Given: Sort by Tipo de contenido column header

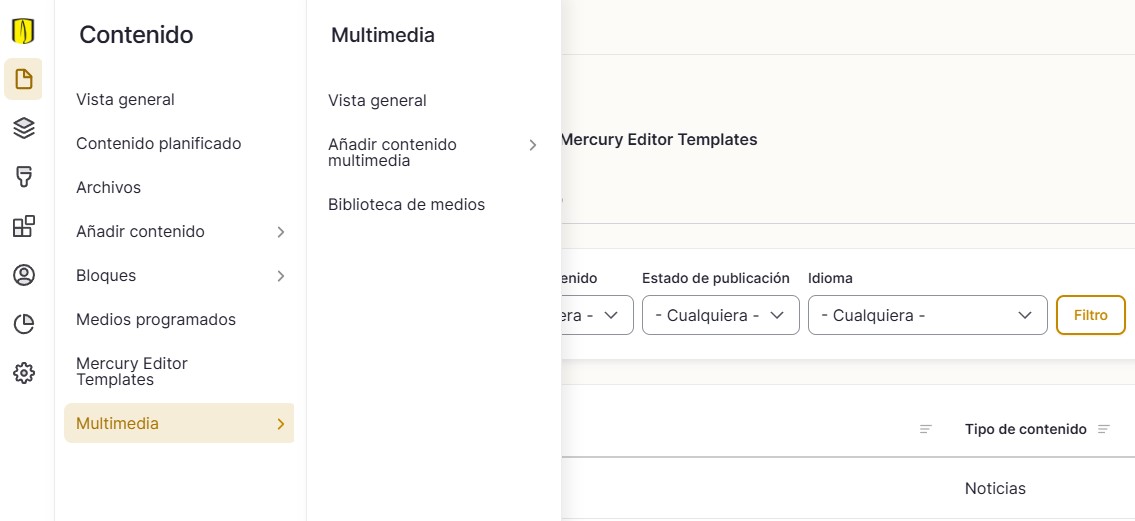Looking at the screenshot, I should pyautogui.click(x=1025, y=429).
